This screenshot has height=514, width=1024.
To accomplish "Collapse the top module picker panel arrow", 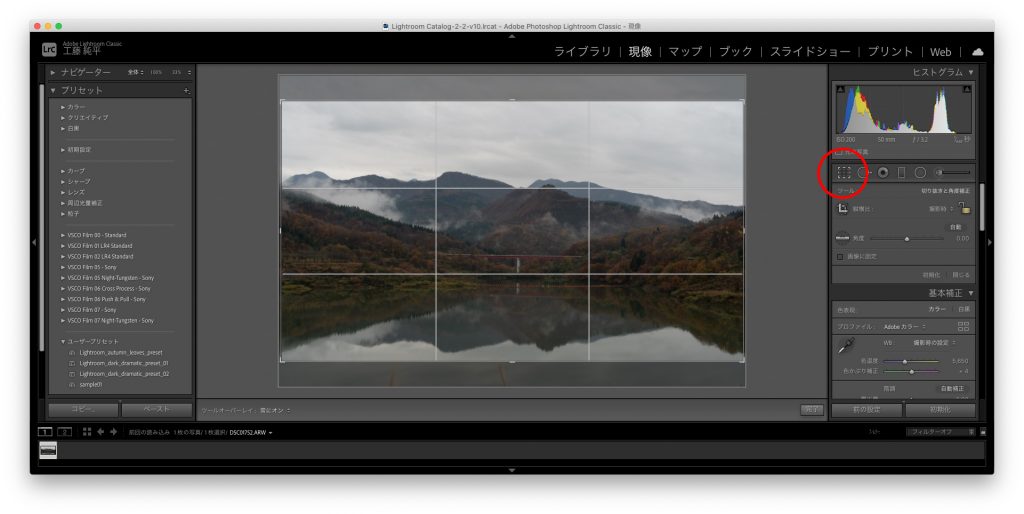I will coord(512,37).
